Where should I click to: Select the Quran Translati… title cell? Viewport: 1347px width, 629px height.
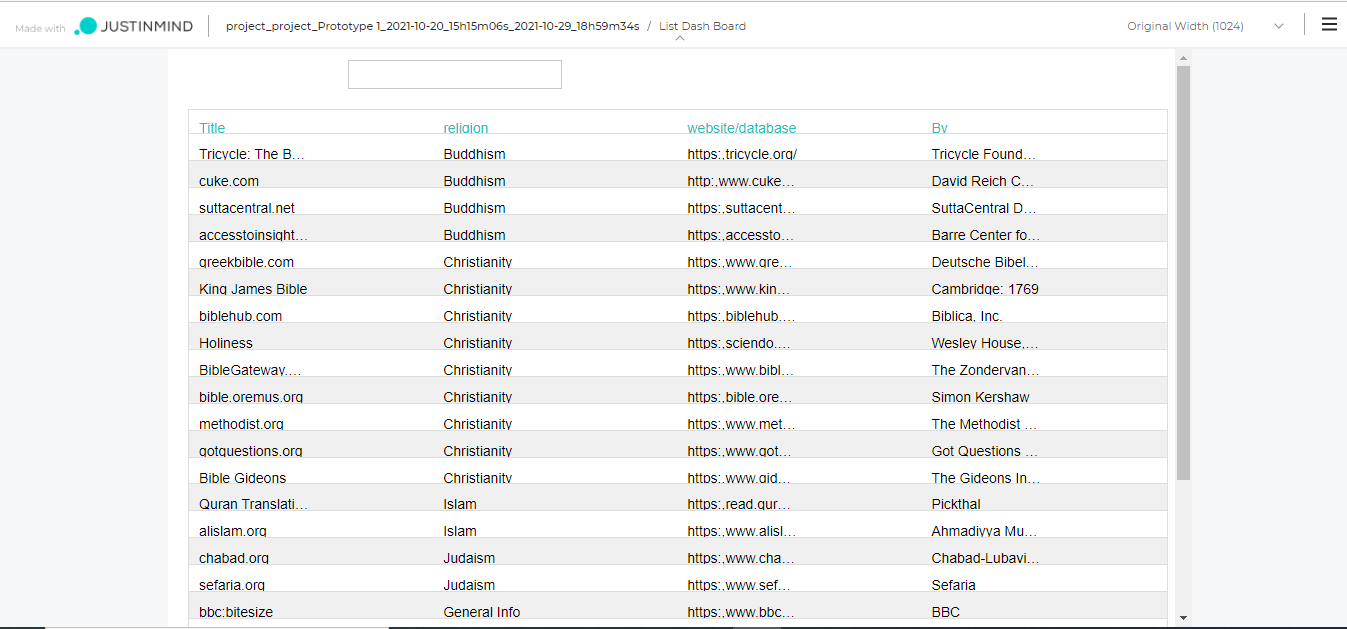[x=254, y=504]
